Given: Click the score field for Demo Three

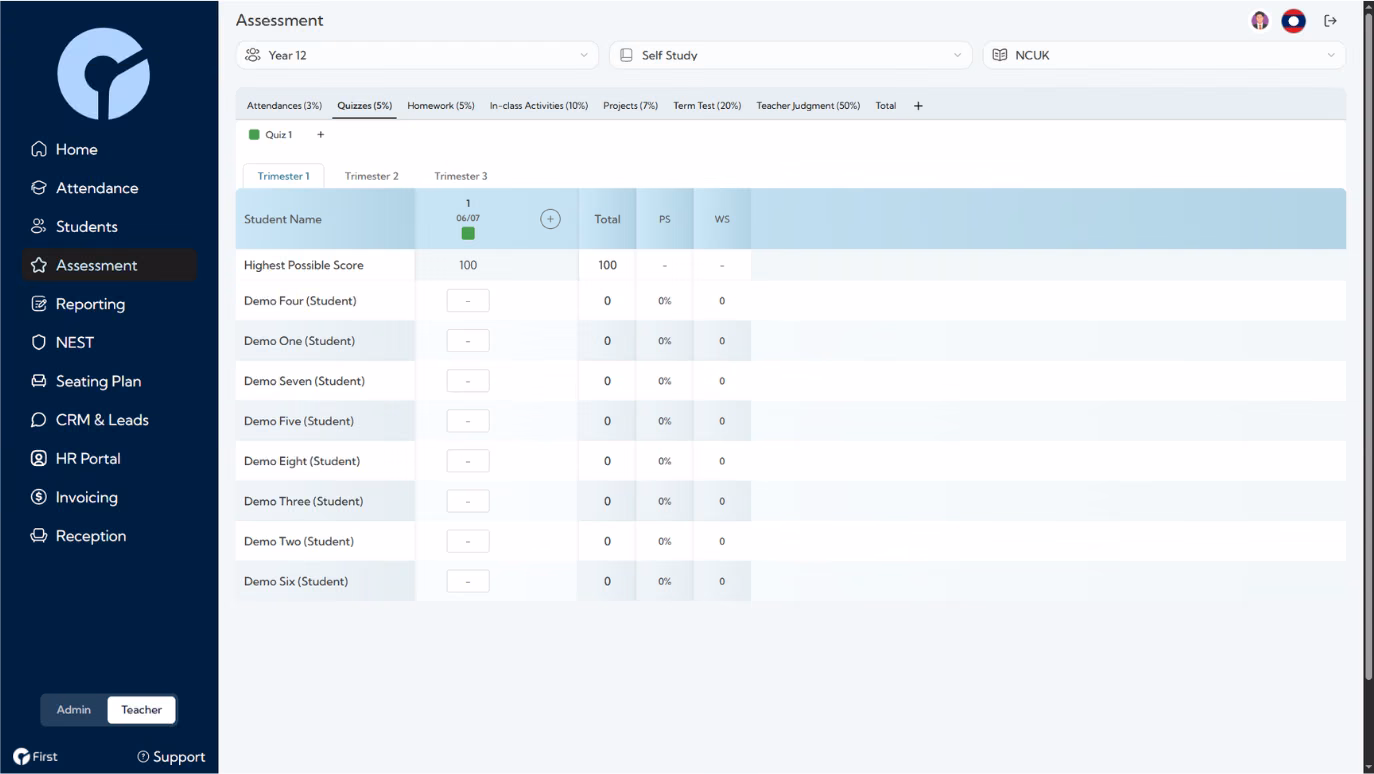Looking at the screenshot, I should click(468, 501).
